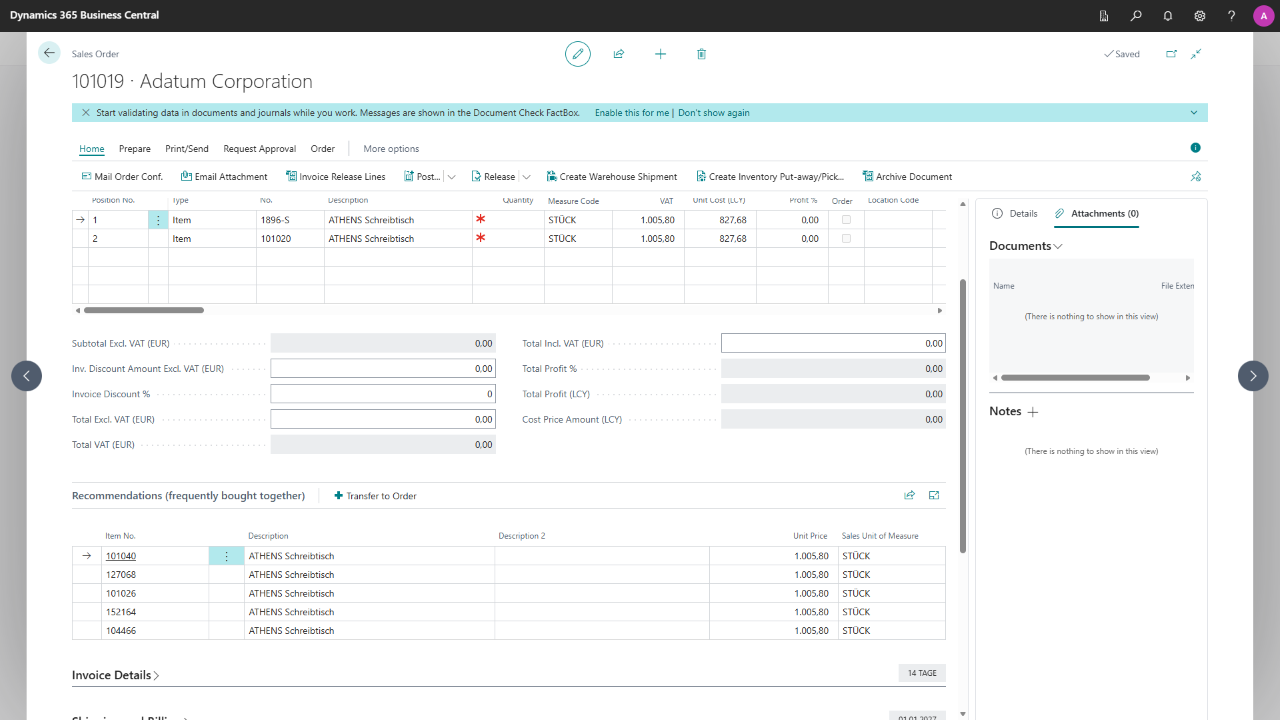Click Mail Order Conf. action

point(121,177)
